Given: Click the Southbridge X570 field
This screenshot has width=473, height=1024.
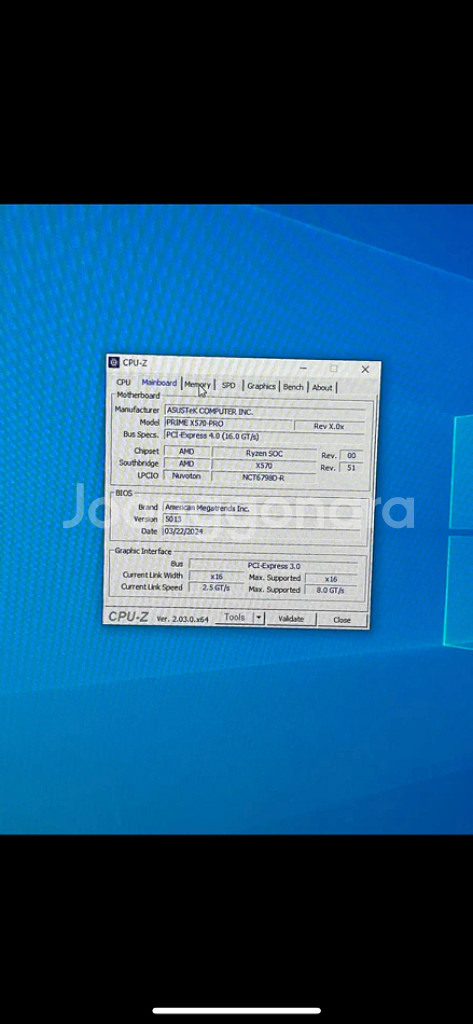Looking at the screenshot, I should [x=264, y=466].
